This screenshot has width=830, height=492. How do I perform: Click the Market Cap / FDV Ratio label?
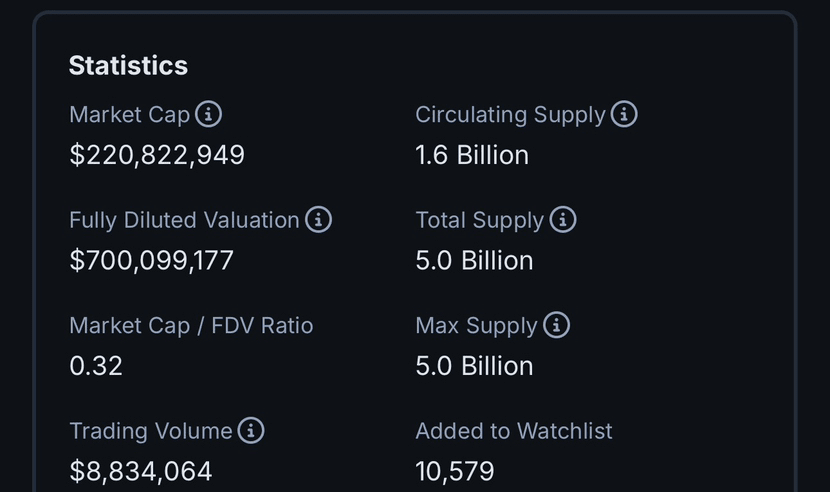[191, 326]
